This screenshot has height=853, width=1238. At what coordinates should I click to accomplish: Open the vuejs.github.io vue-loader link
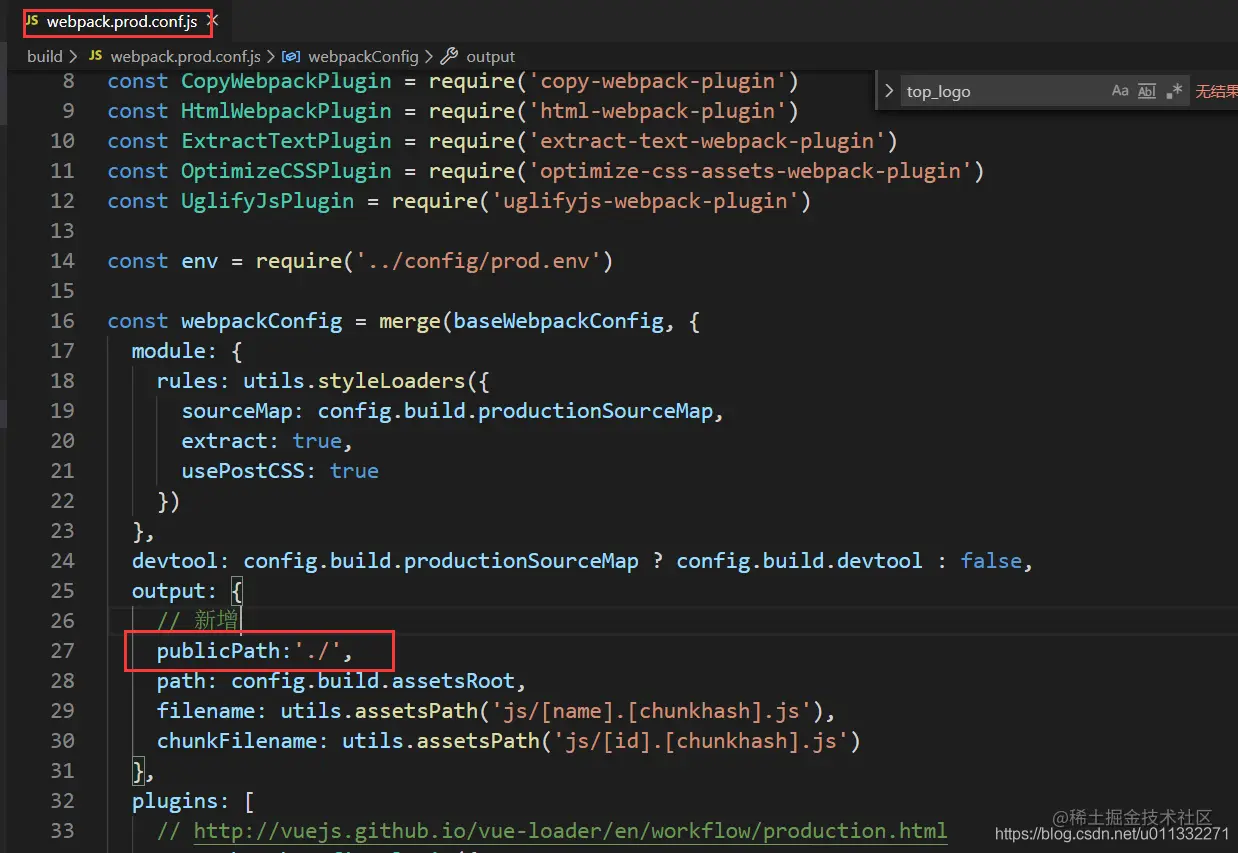tap(570, 831)
